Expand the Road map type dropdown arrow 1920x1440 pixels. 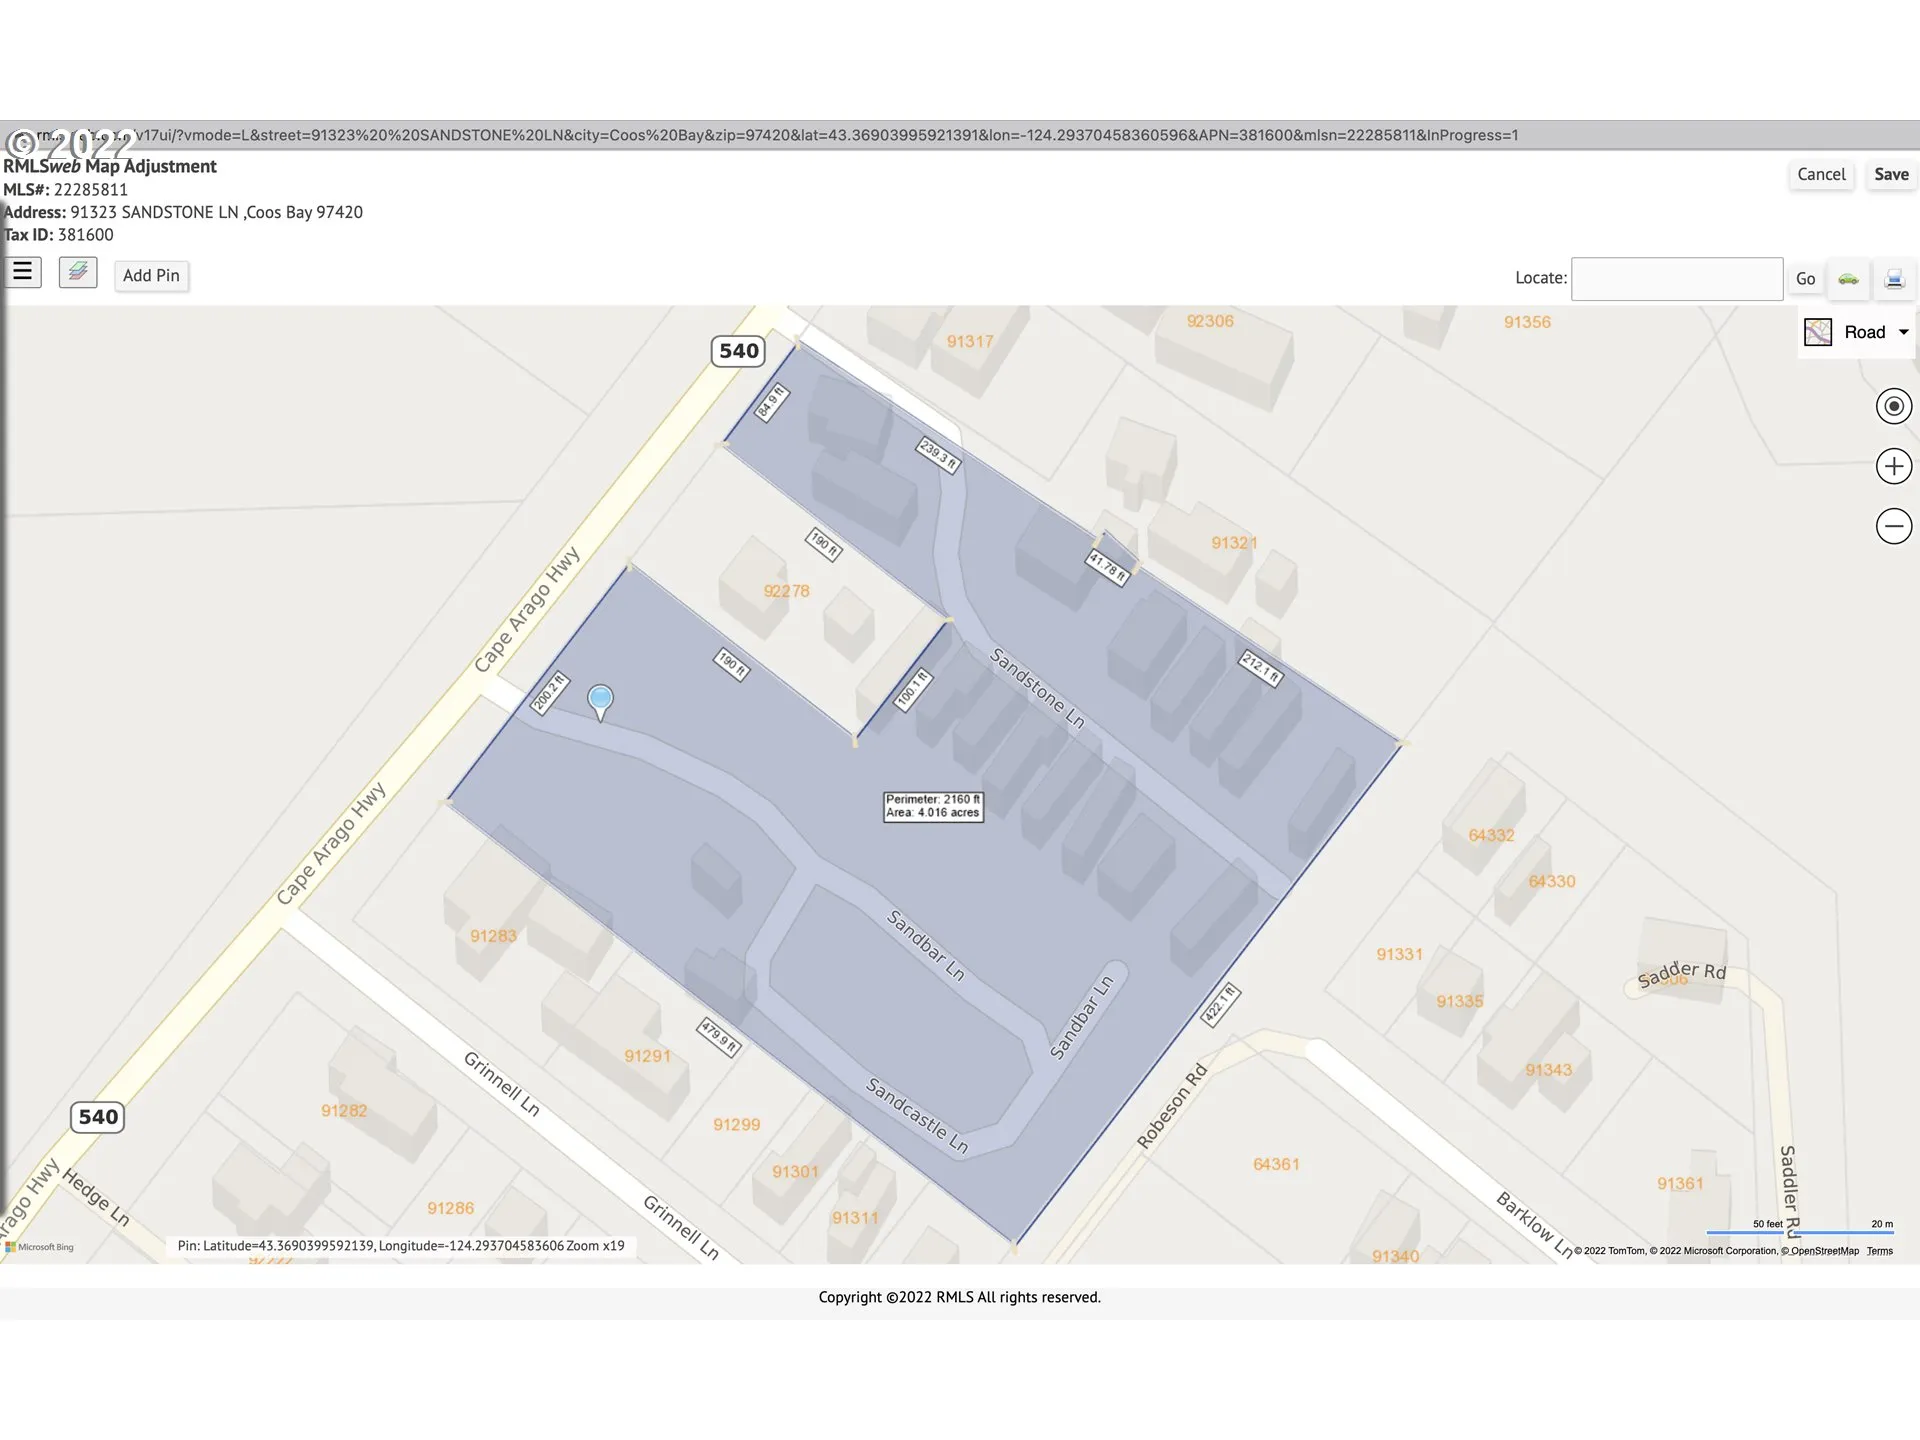point(1903,332)
